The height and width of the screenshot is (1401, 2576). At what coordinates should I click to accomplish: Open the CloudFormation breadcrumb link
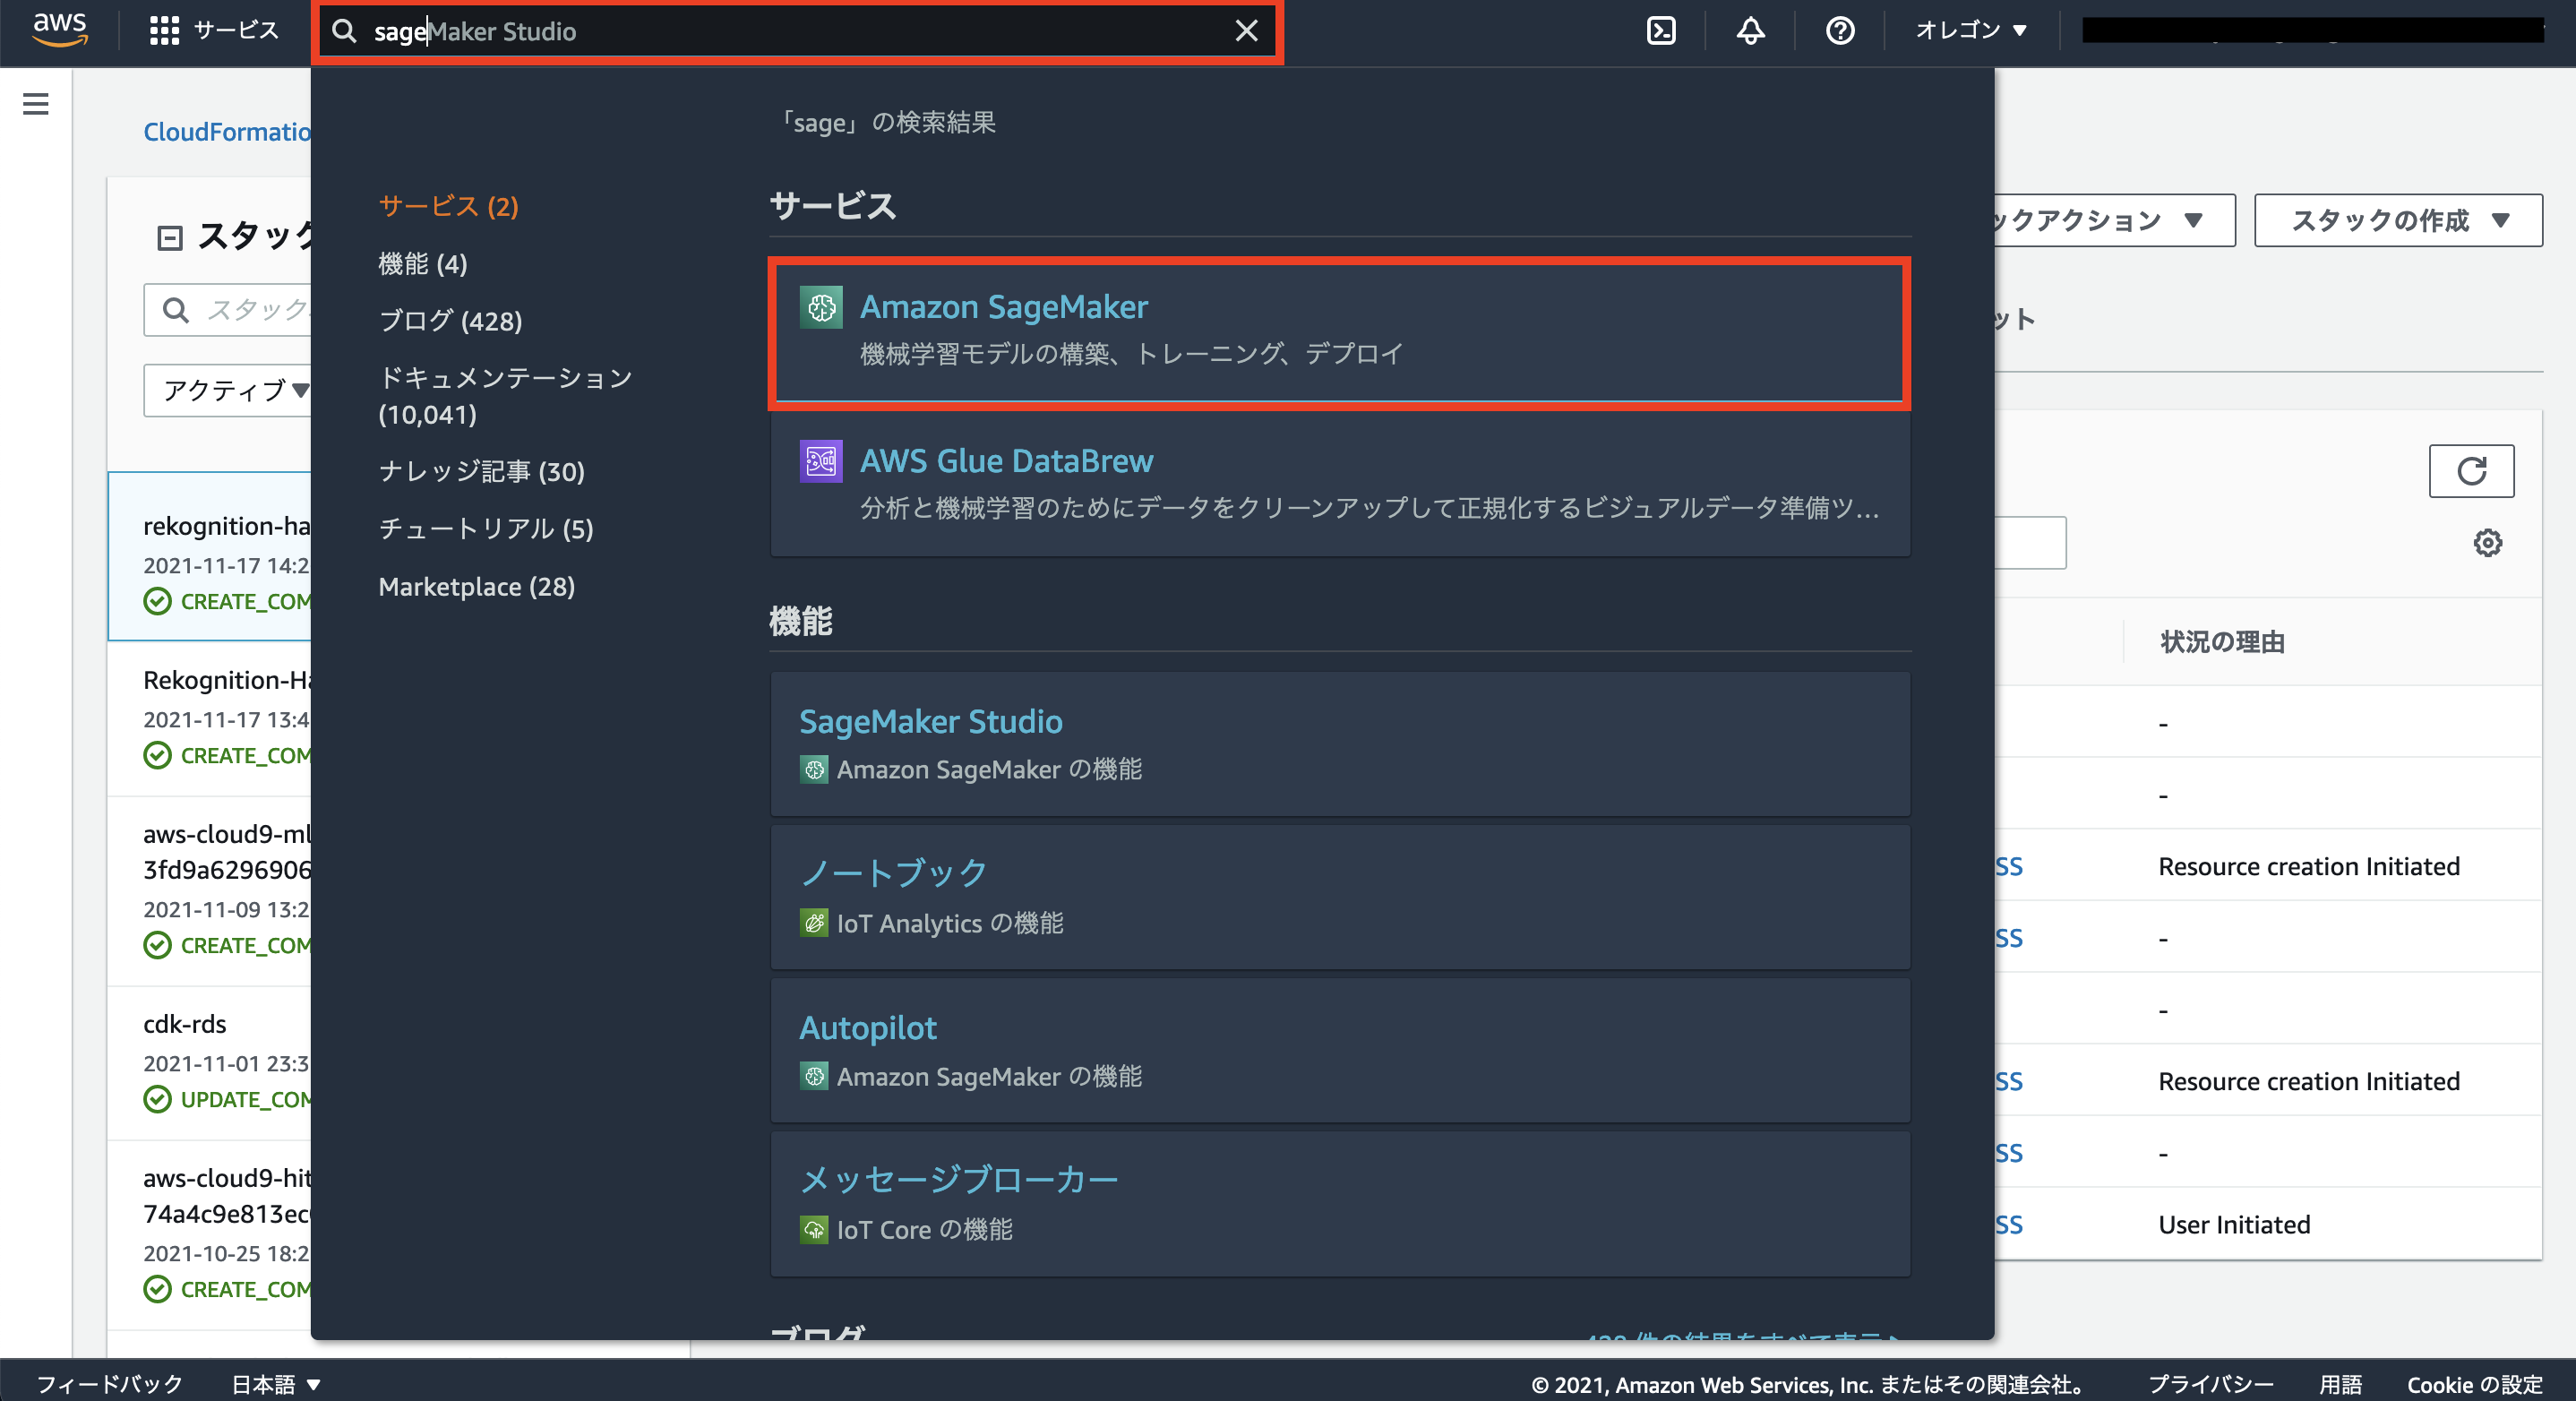(227, 132)
